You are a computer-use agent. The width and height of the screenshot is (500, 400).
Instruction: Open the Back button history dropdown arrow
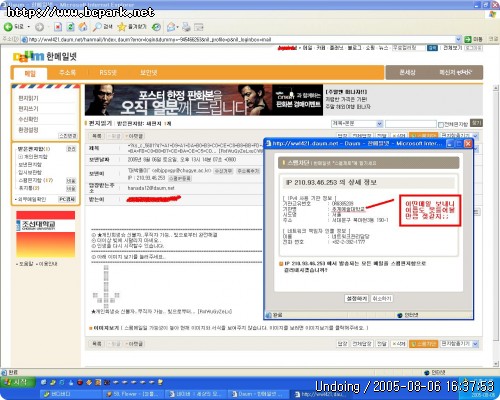tap(29, 27)
